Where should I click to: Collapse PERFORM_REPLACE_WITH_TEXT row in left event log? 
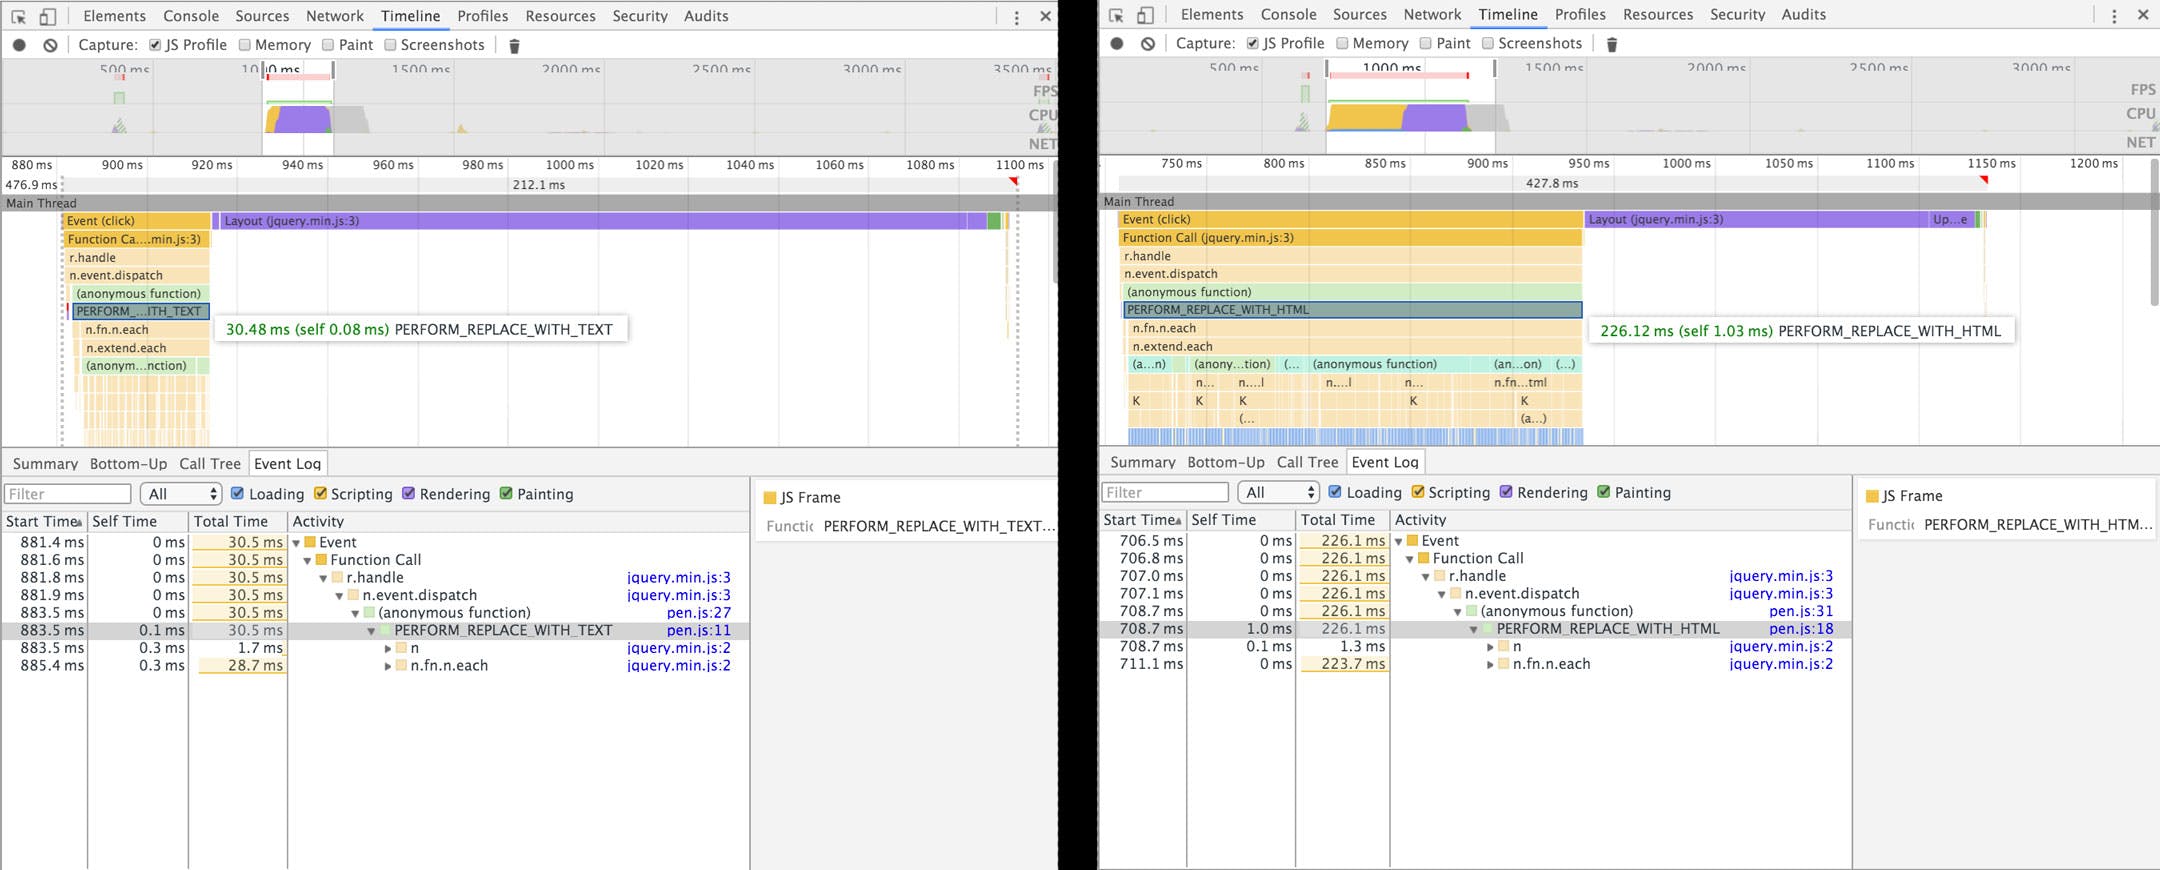point(371,631)
